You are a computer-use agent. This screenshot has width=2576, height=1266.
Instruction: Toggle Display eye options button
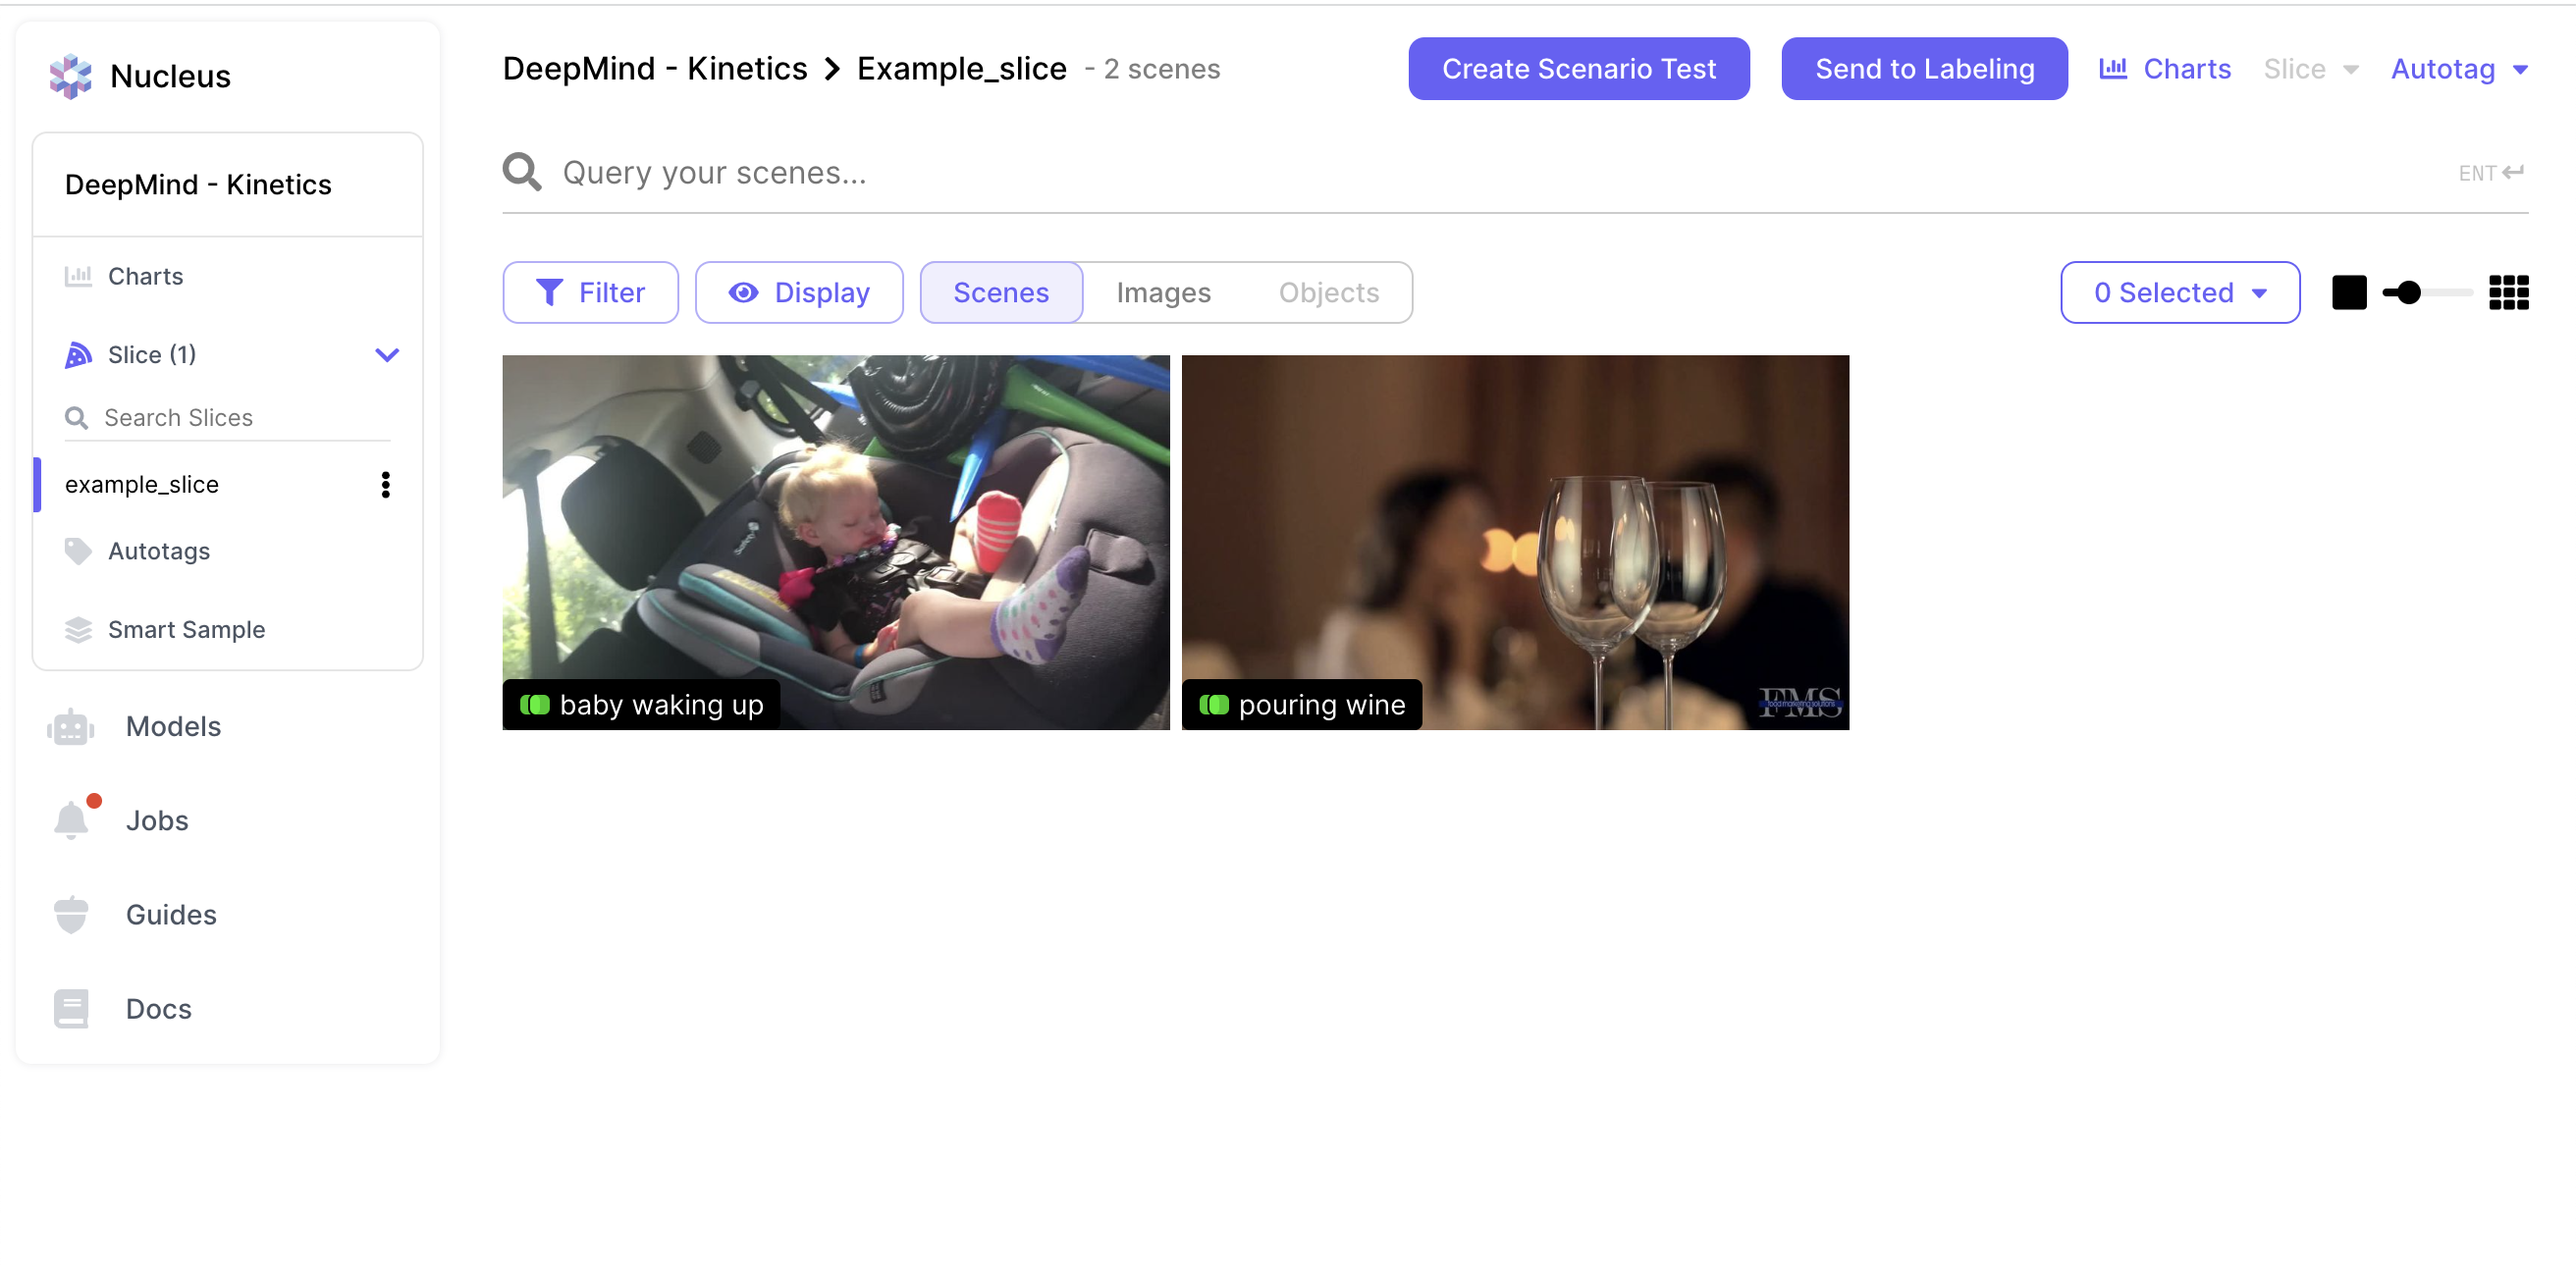pyautogui.click(x=798, y=293)
